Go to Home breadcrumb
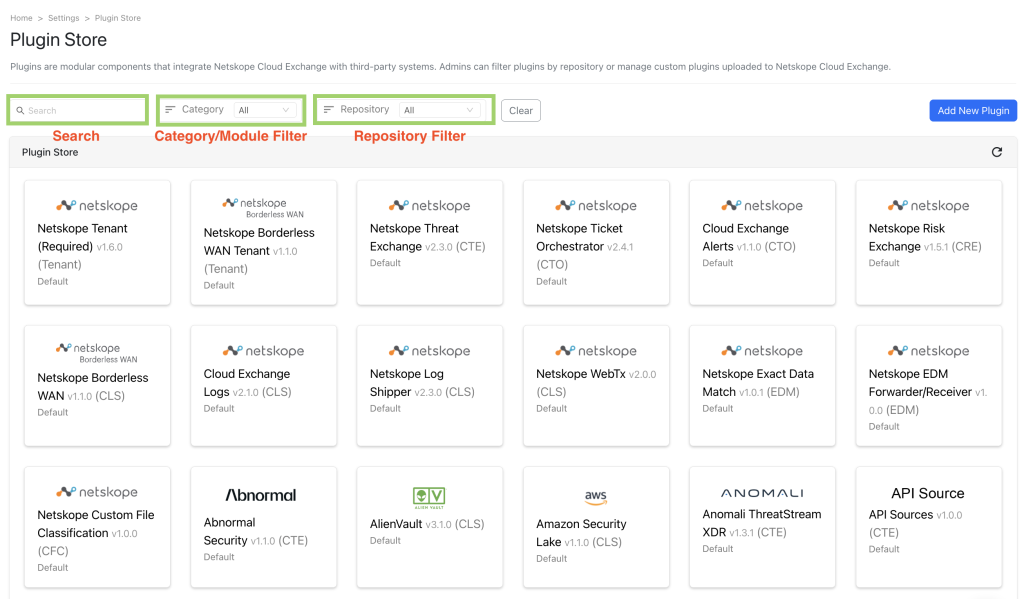The width and height of the screenshot is (1024, 599). (x=21, y=18)
